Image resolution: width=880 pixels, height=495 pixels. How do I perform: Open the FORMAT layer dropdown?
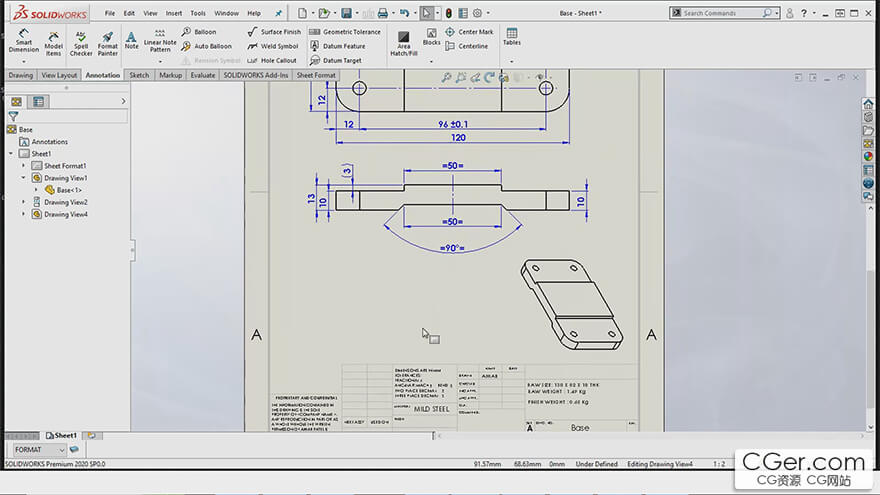tap(60, 450)
